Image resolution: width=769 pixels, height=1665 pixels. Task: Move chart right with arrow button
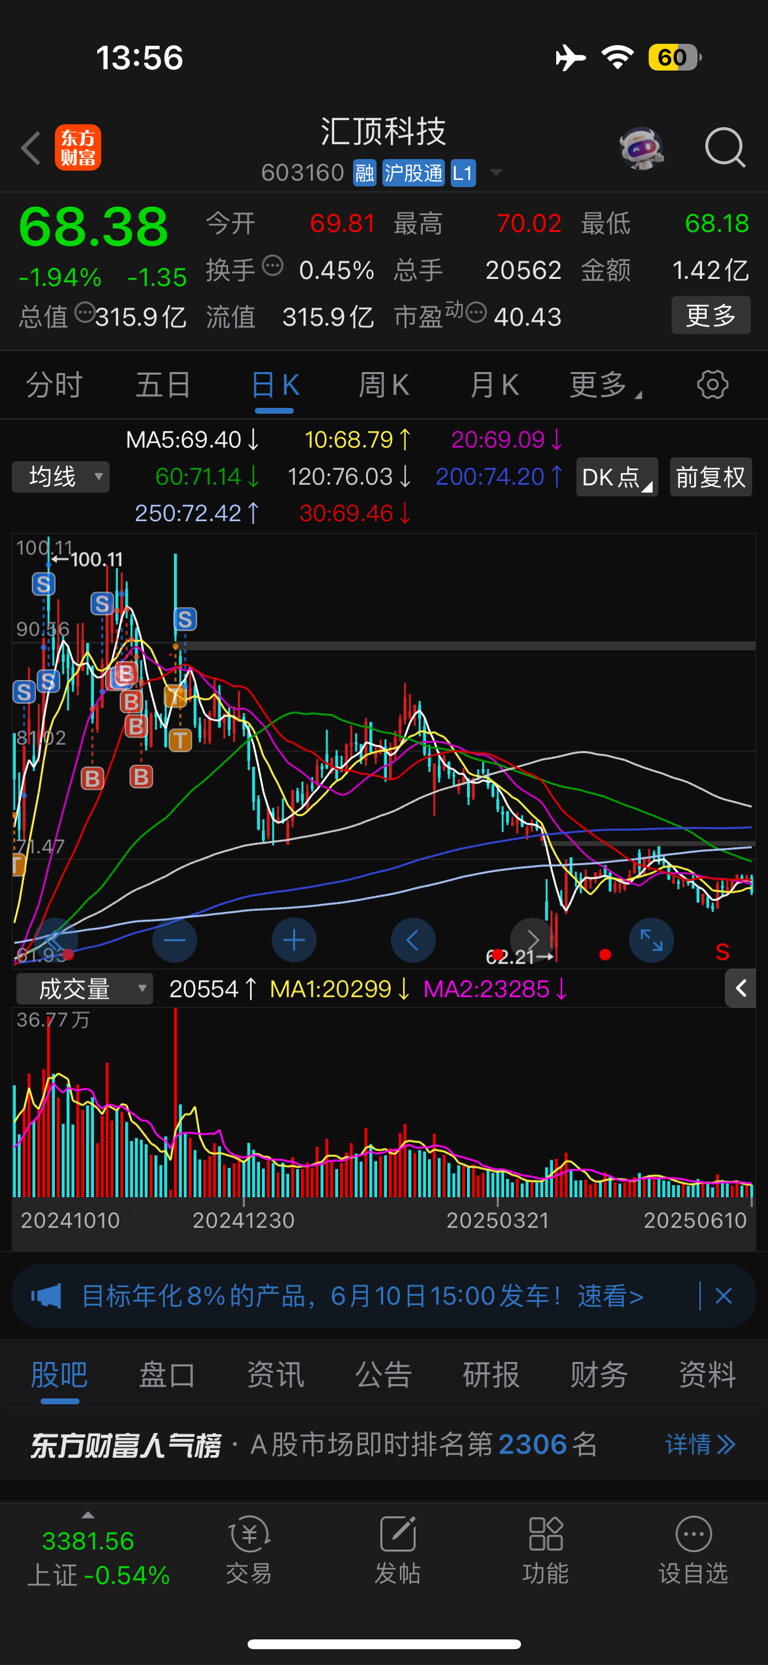[532, 940]
